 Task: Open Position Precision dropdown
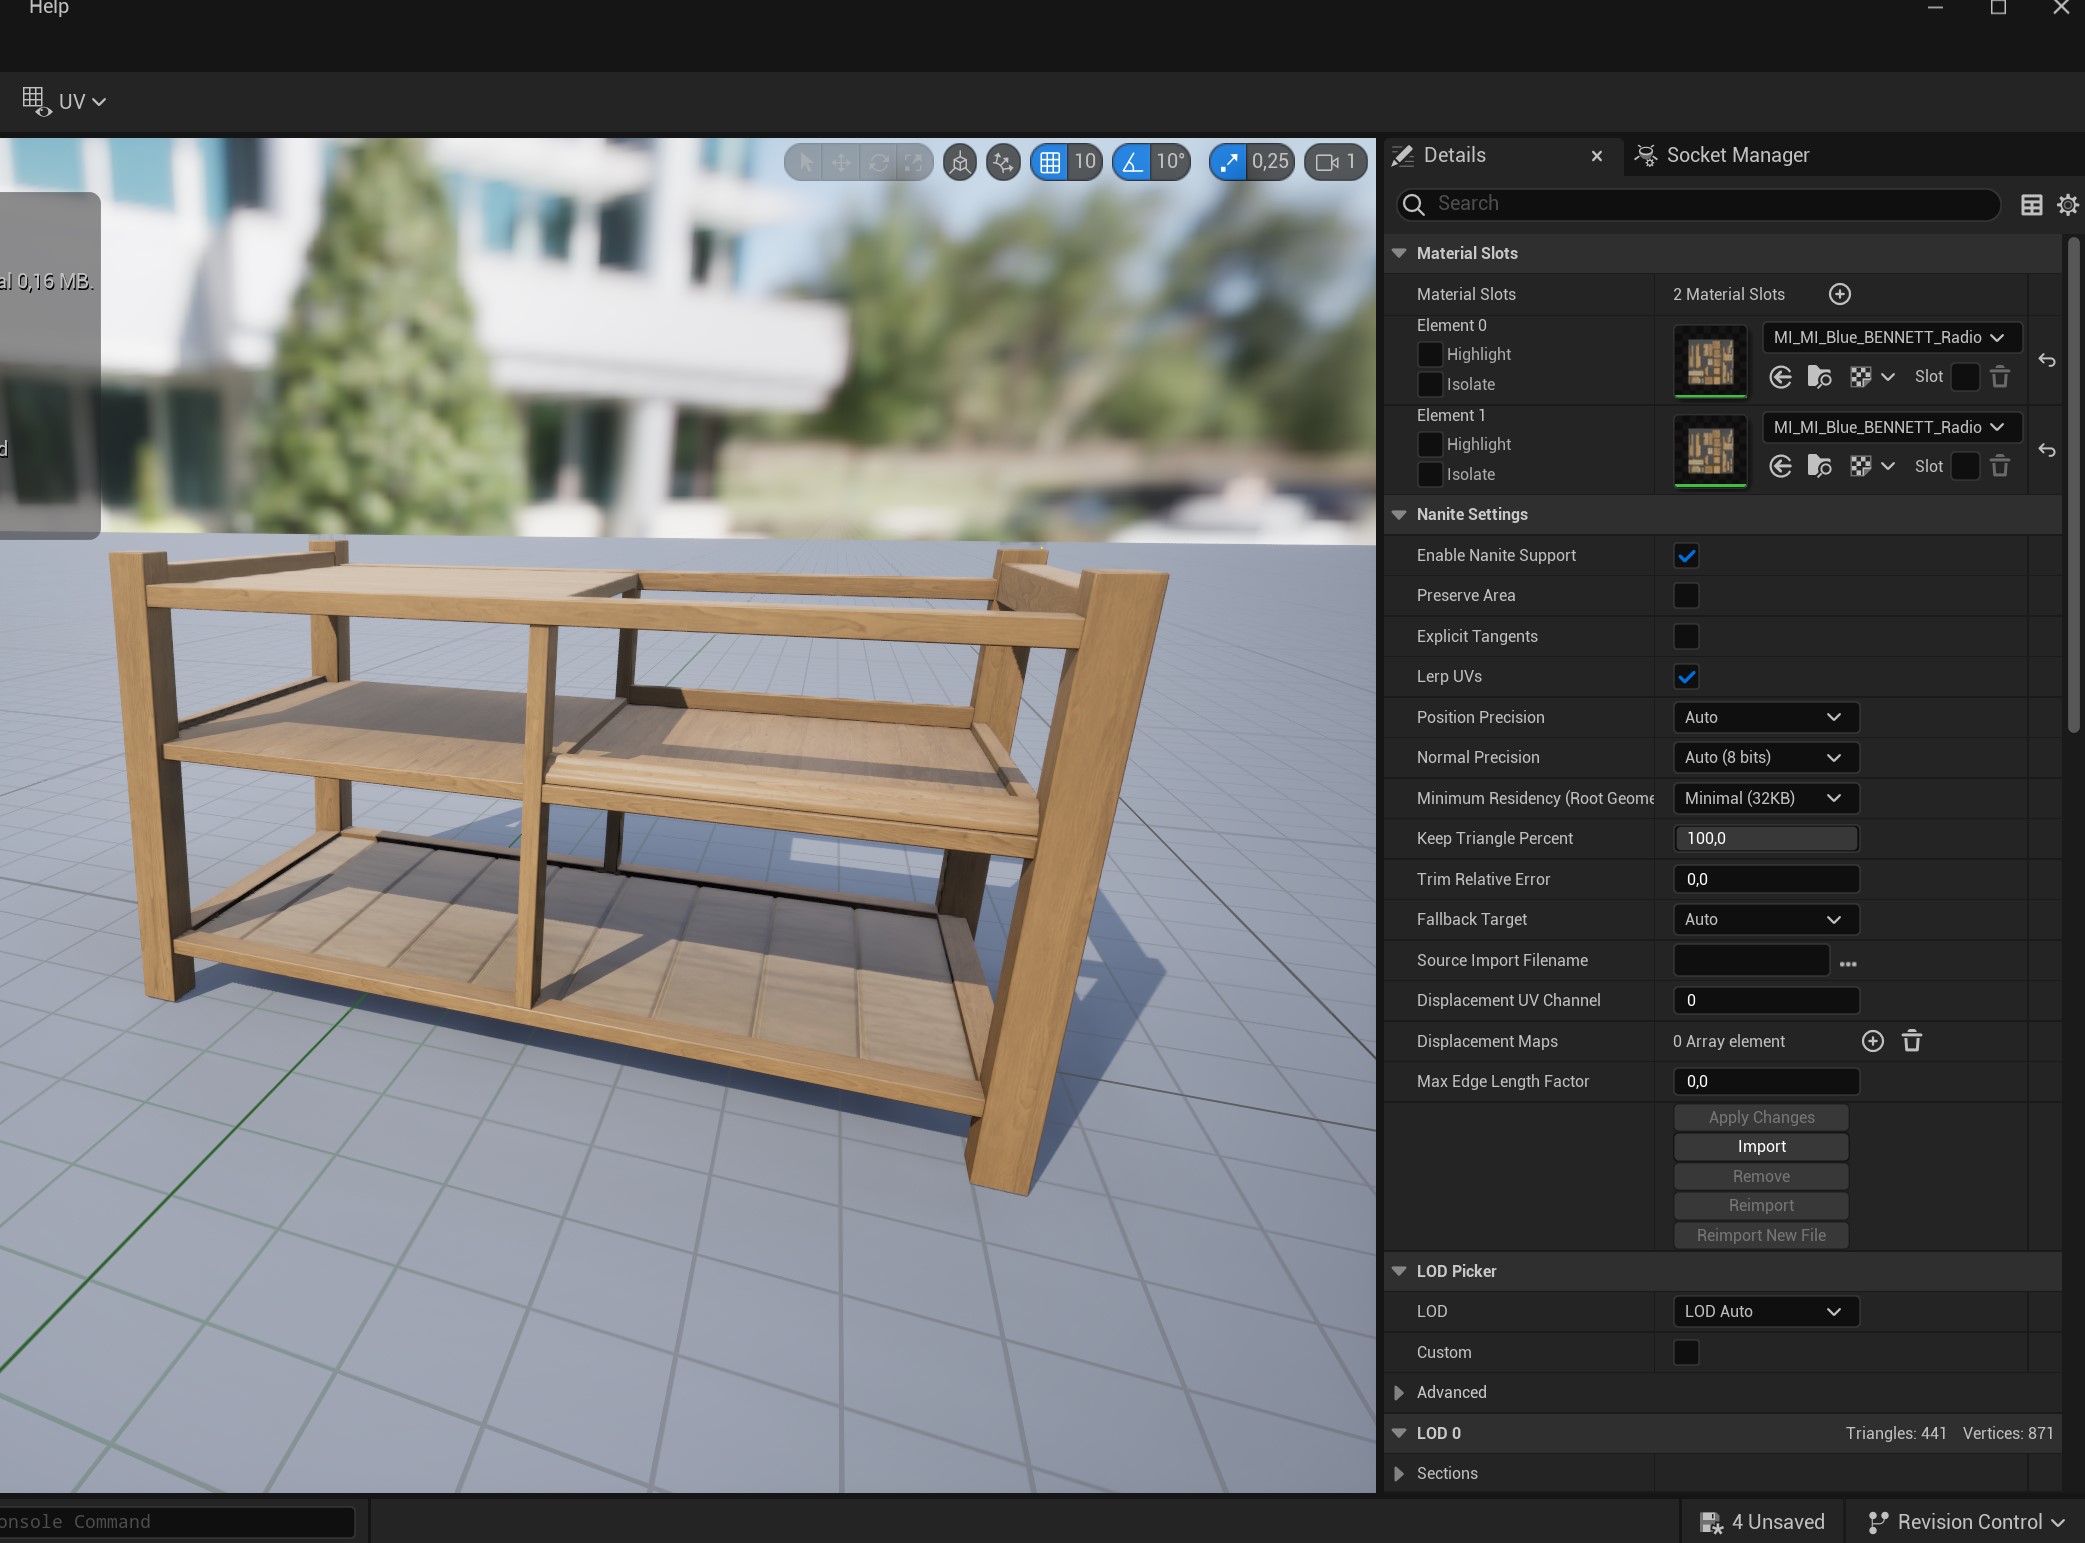tap(1765, 717)
